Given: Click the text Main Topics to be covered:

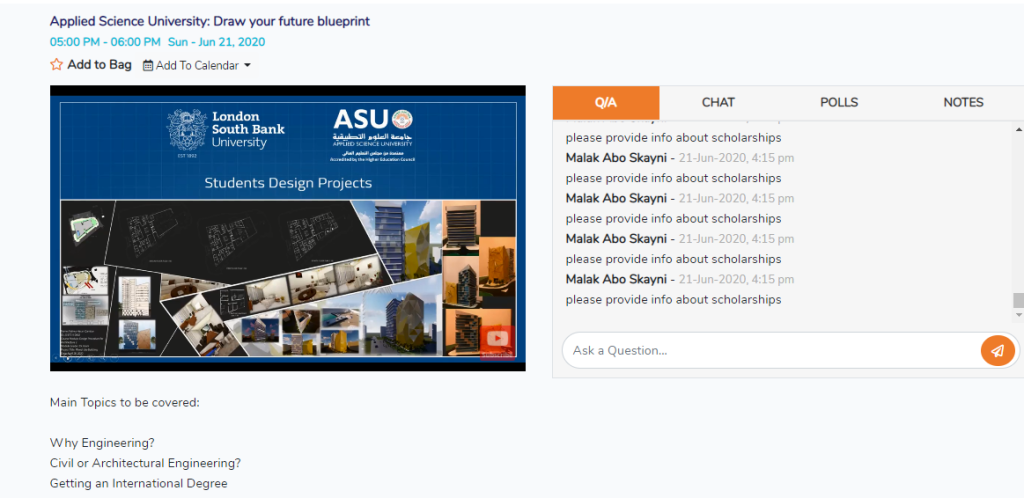Looking at the screenshot, I should click(125, 403).
